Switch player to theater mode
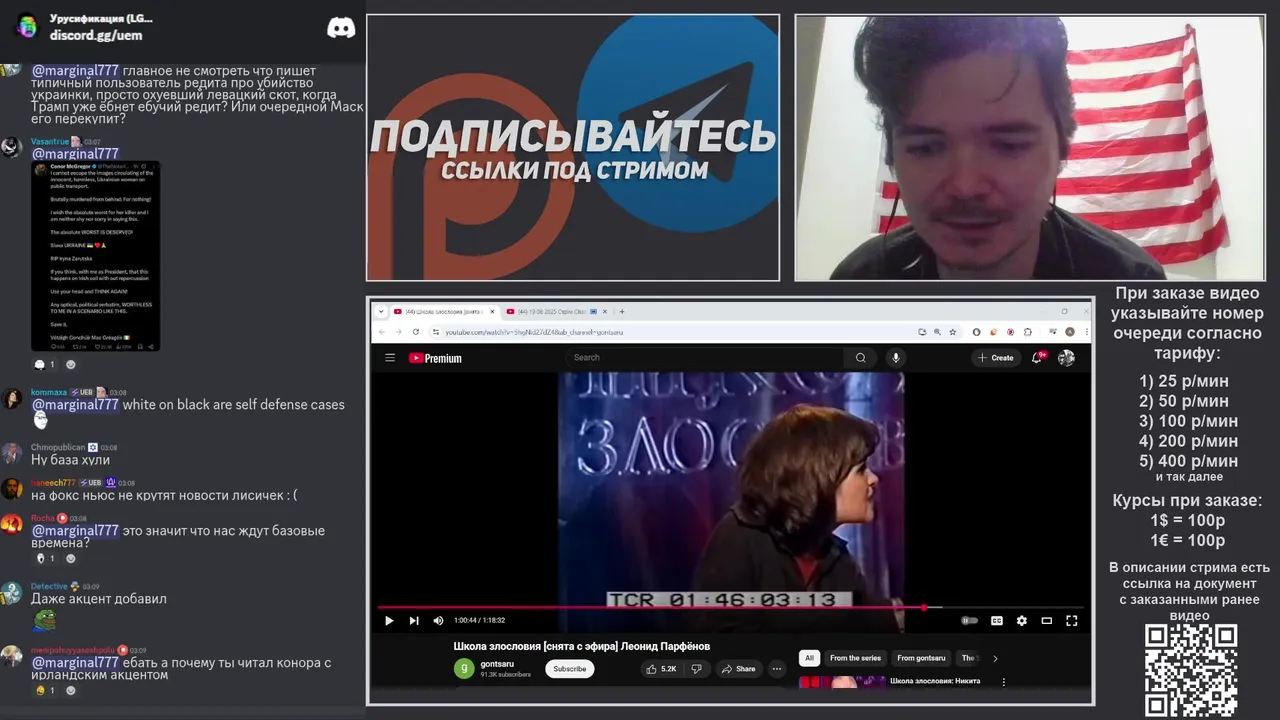Viewport: 1280px width, 720px height. [x=1046, y=621]
